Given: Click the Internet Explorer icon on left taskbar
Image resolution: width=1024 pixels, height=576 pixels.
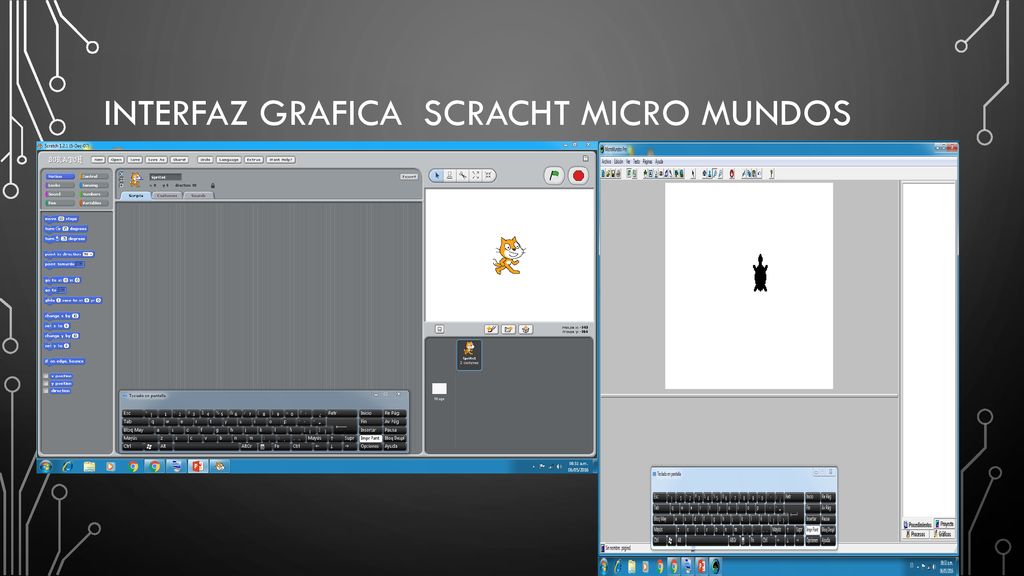Looking at the screenshot, I should [67, 466].
